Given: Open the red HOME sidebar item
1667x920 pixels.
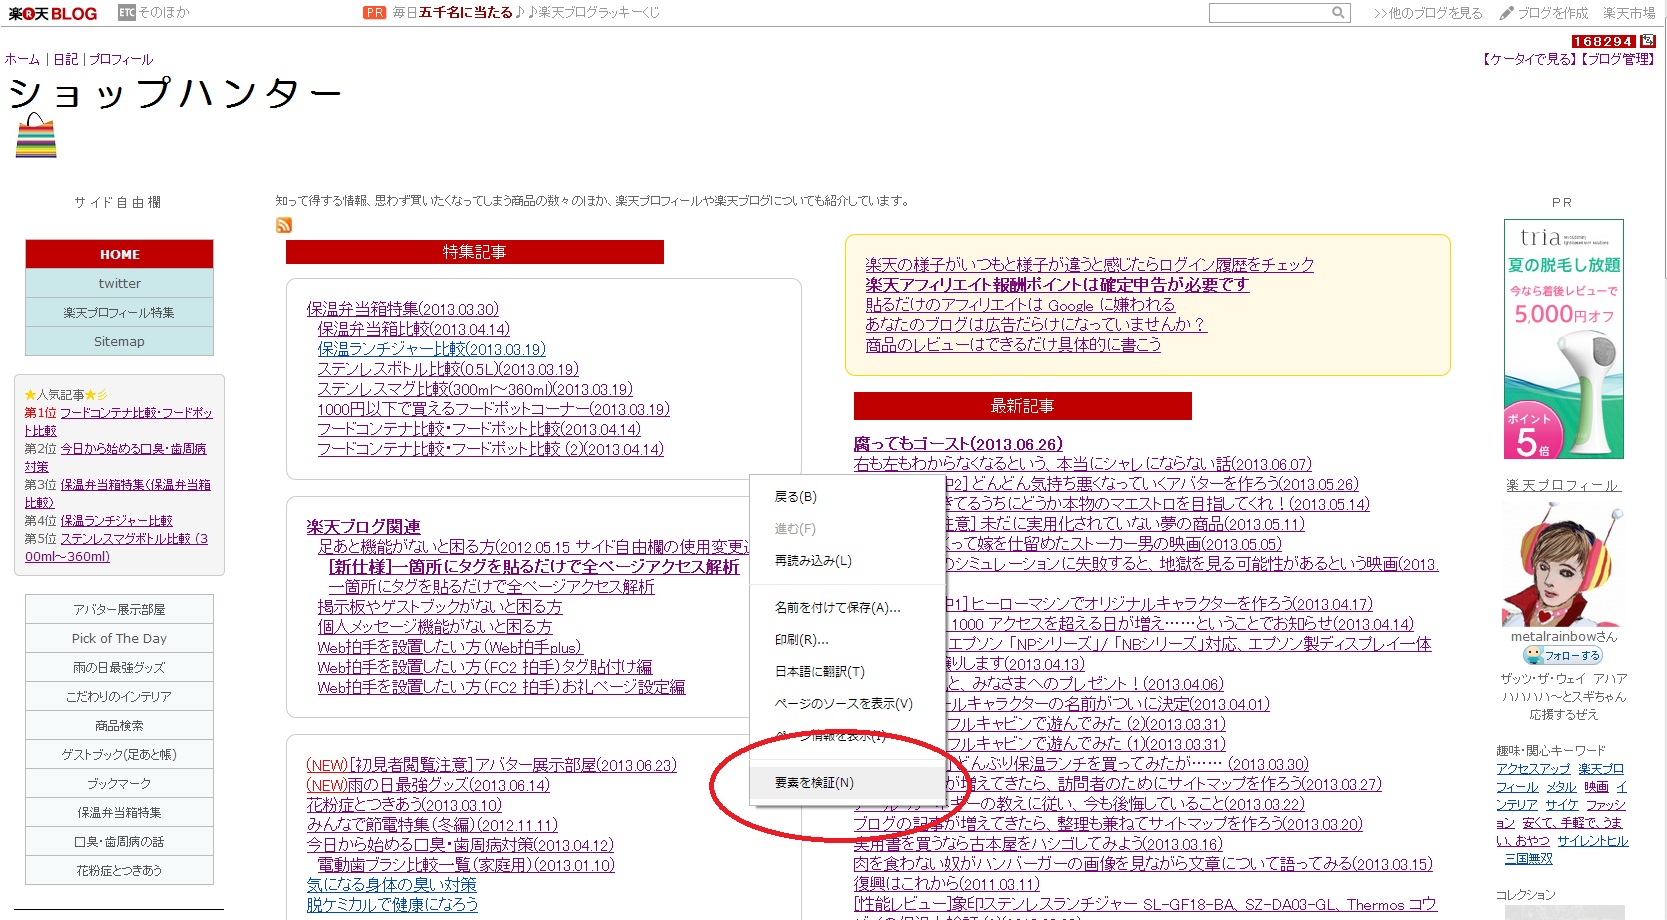Looking at the screenshot, I should [x=119, y=254].
